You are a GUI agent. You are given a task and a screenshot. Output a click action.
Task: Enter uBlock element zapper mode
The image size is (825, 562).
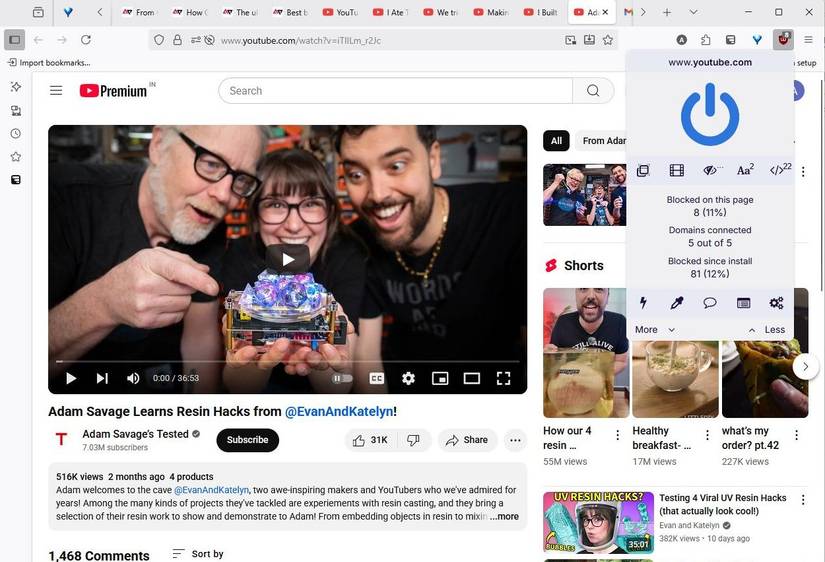(643, 303)
